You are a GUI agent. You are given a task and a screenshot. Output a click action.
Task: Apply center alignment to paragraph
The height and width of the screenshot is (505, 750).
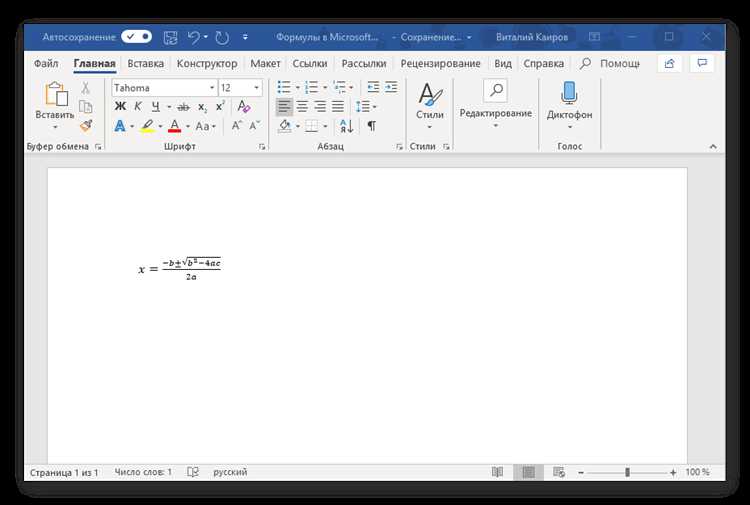(x=302, y=107)
